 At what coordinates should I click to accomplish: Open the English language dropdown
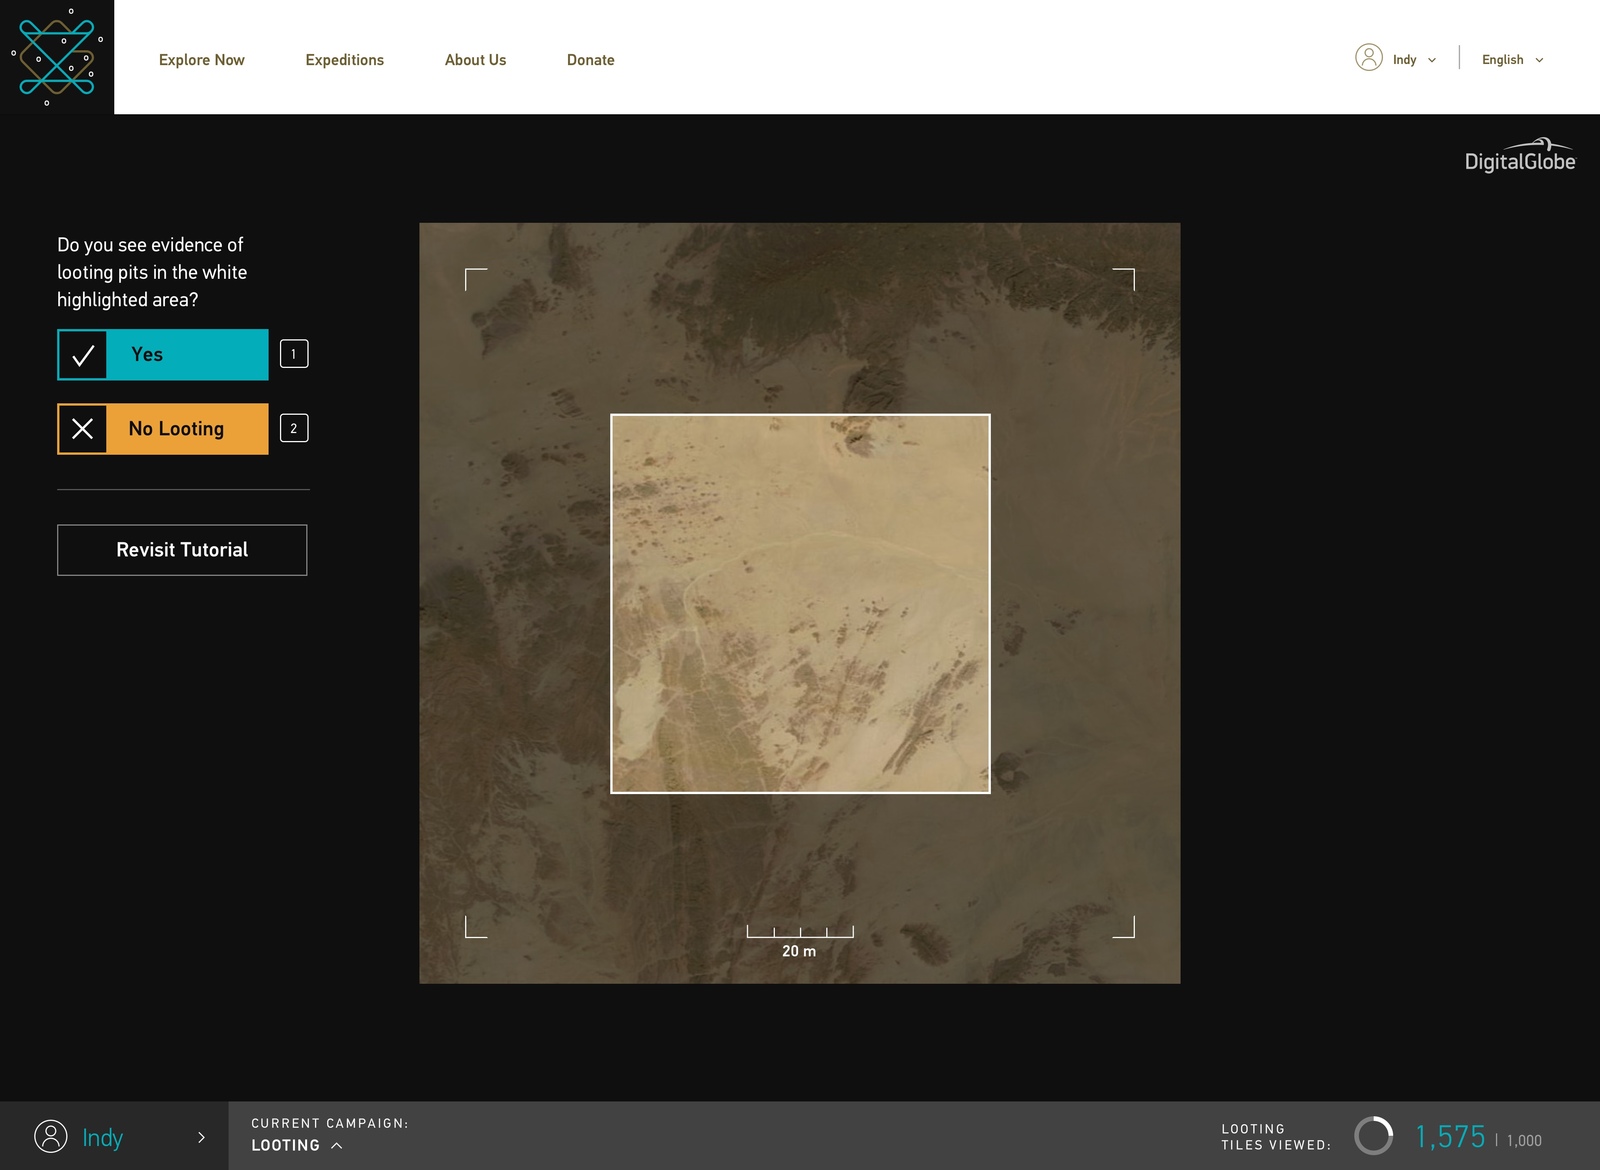point(1510,60)
